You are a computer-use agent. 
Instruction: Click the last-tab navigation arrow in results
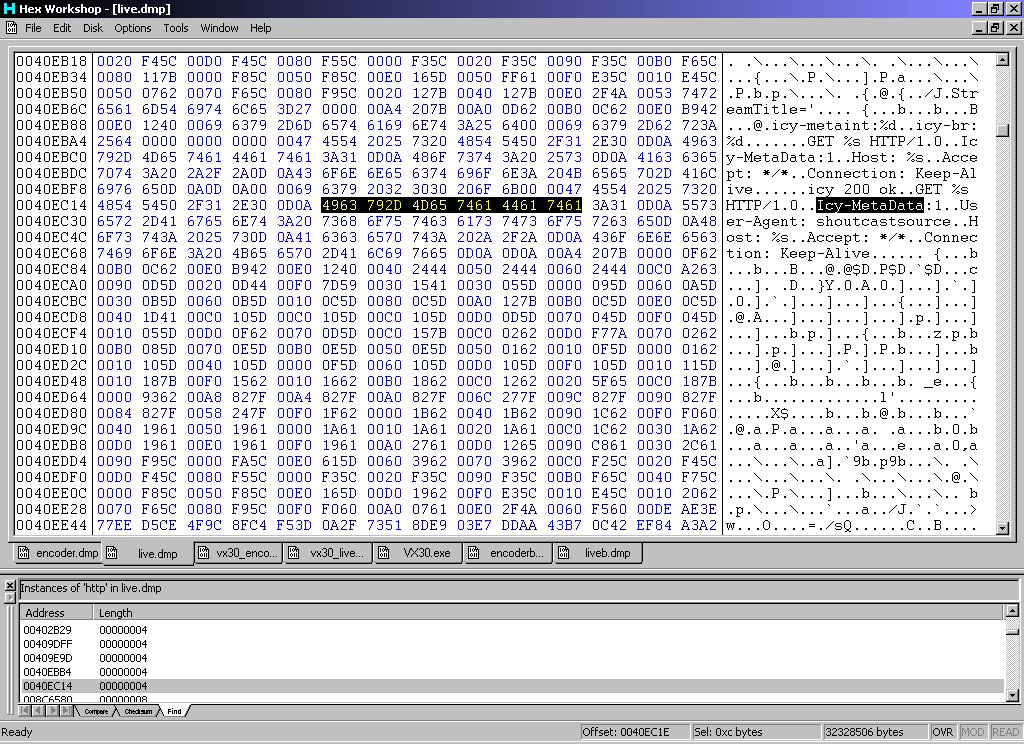[x=65, y=711]
